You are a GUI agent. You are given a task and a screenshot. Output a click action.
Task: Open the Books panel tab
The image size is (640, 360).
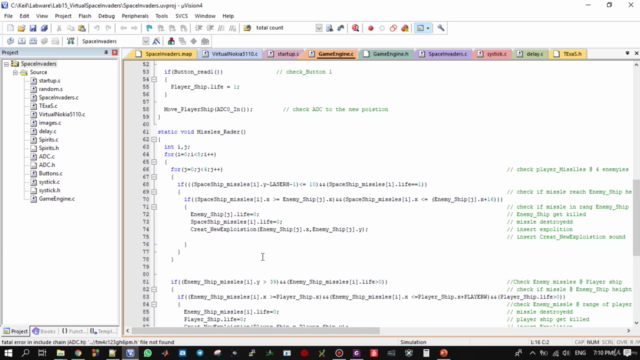(x=44, y=331)
